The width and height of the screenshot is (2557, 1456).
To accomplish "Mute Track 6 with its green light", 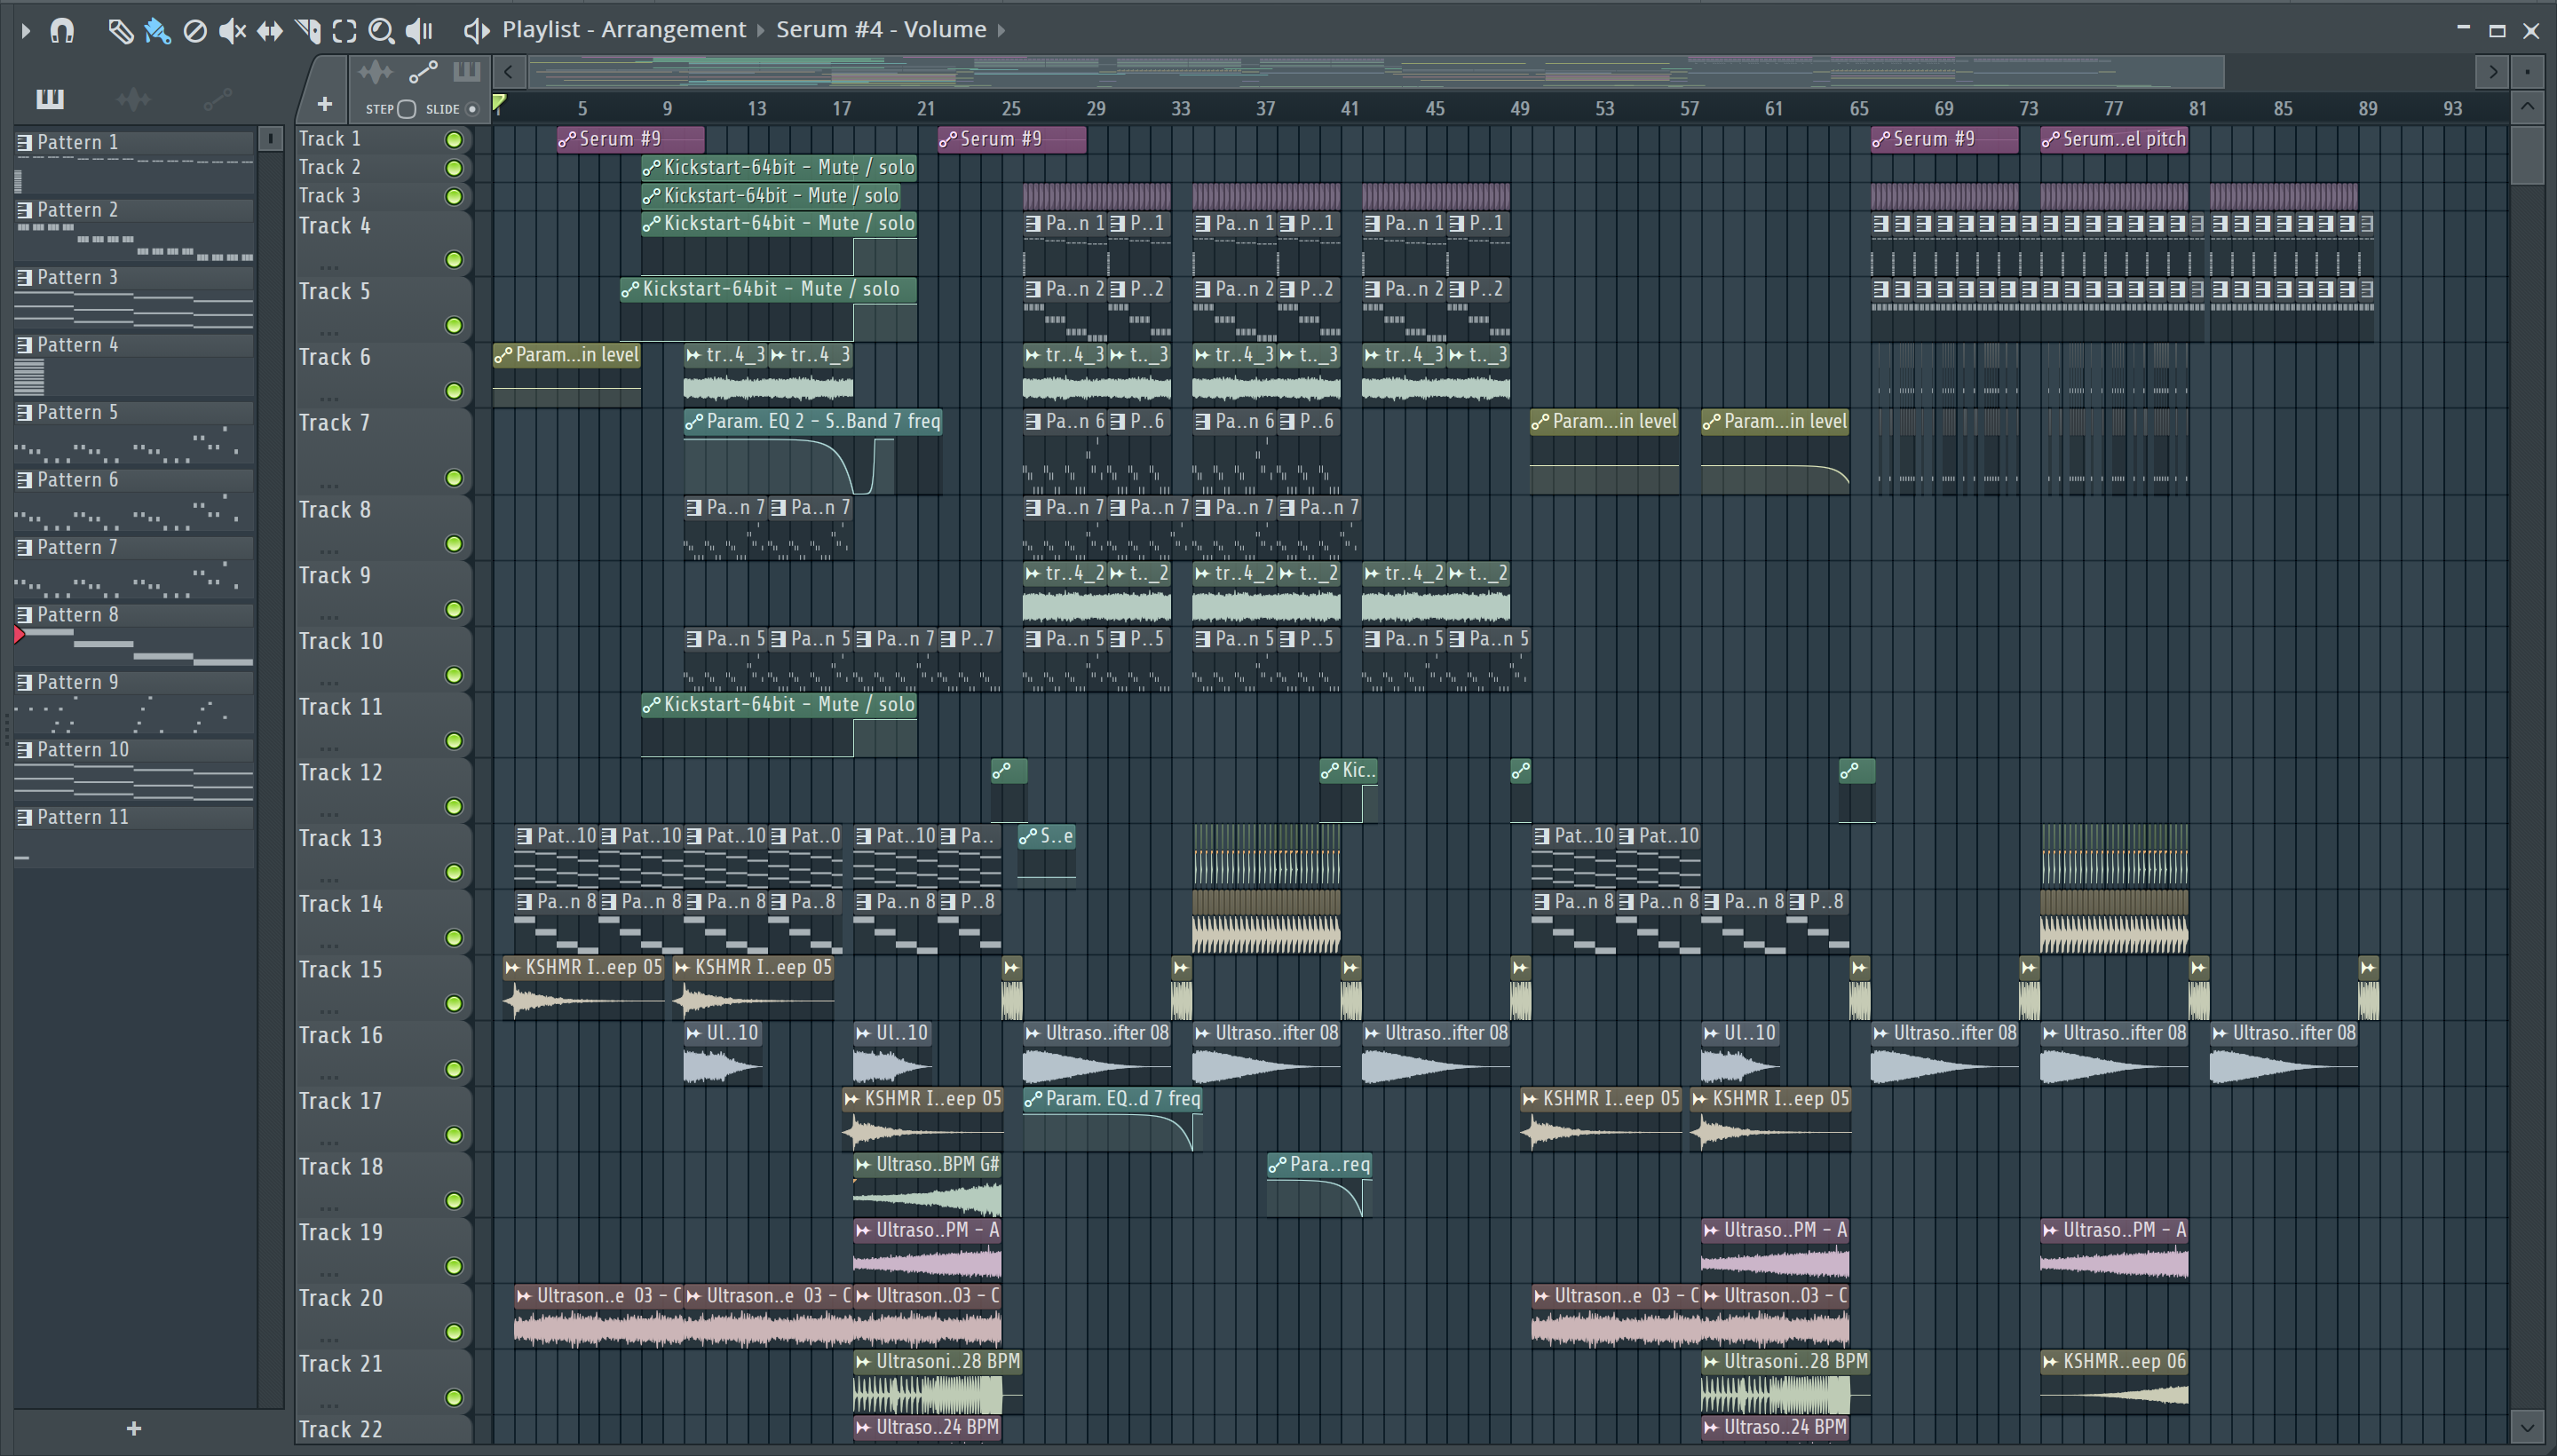I will click(x=454, y=391).
